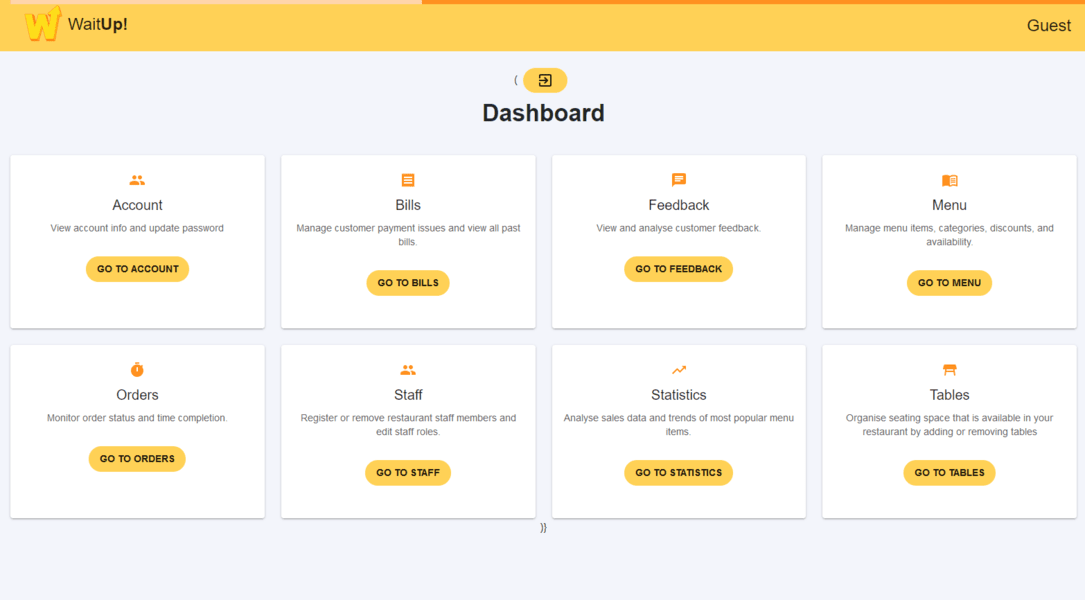1085x600 pixels.
Task: Open Bills via Go to Bills
Action: tap(408, 283)
